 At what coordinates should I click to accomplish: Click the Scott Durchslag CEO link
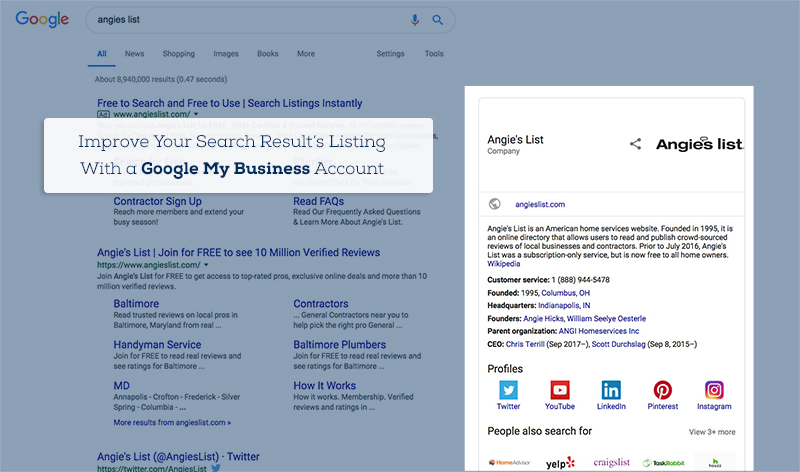618,344
